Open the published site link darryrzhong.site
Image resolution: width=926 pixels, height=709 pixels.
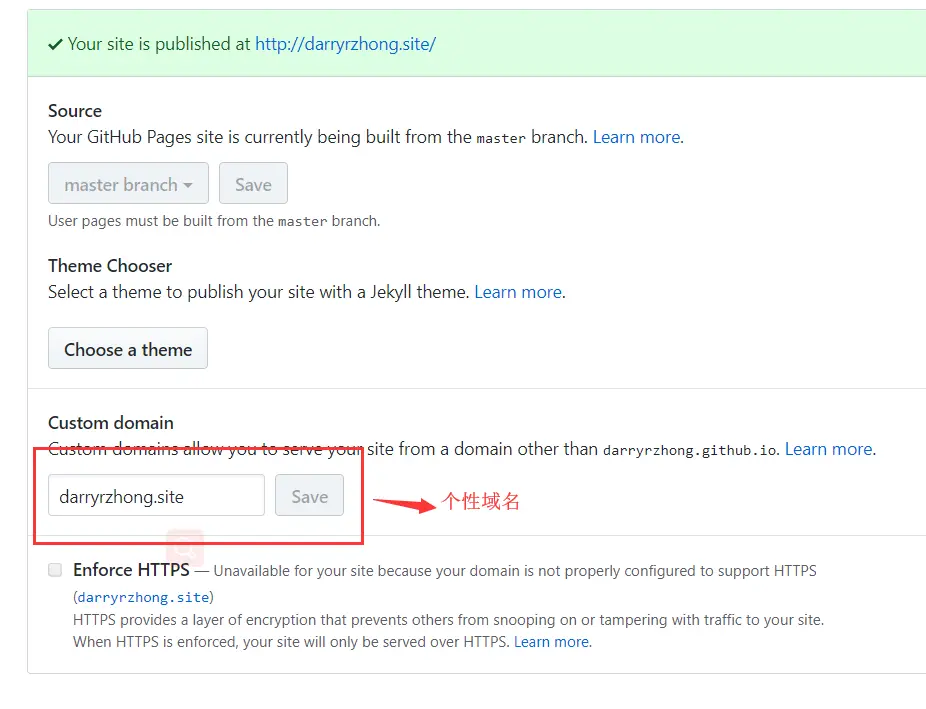pyautogui.click(x=345, y=44)
